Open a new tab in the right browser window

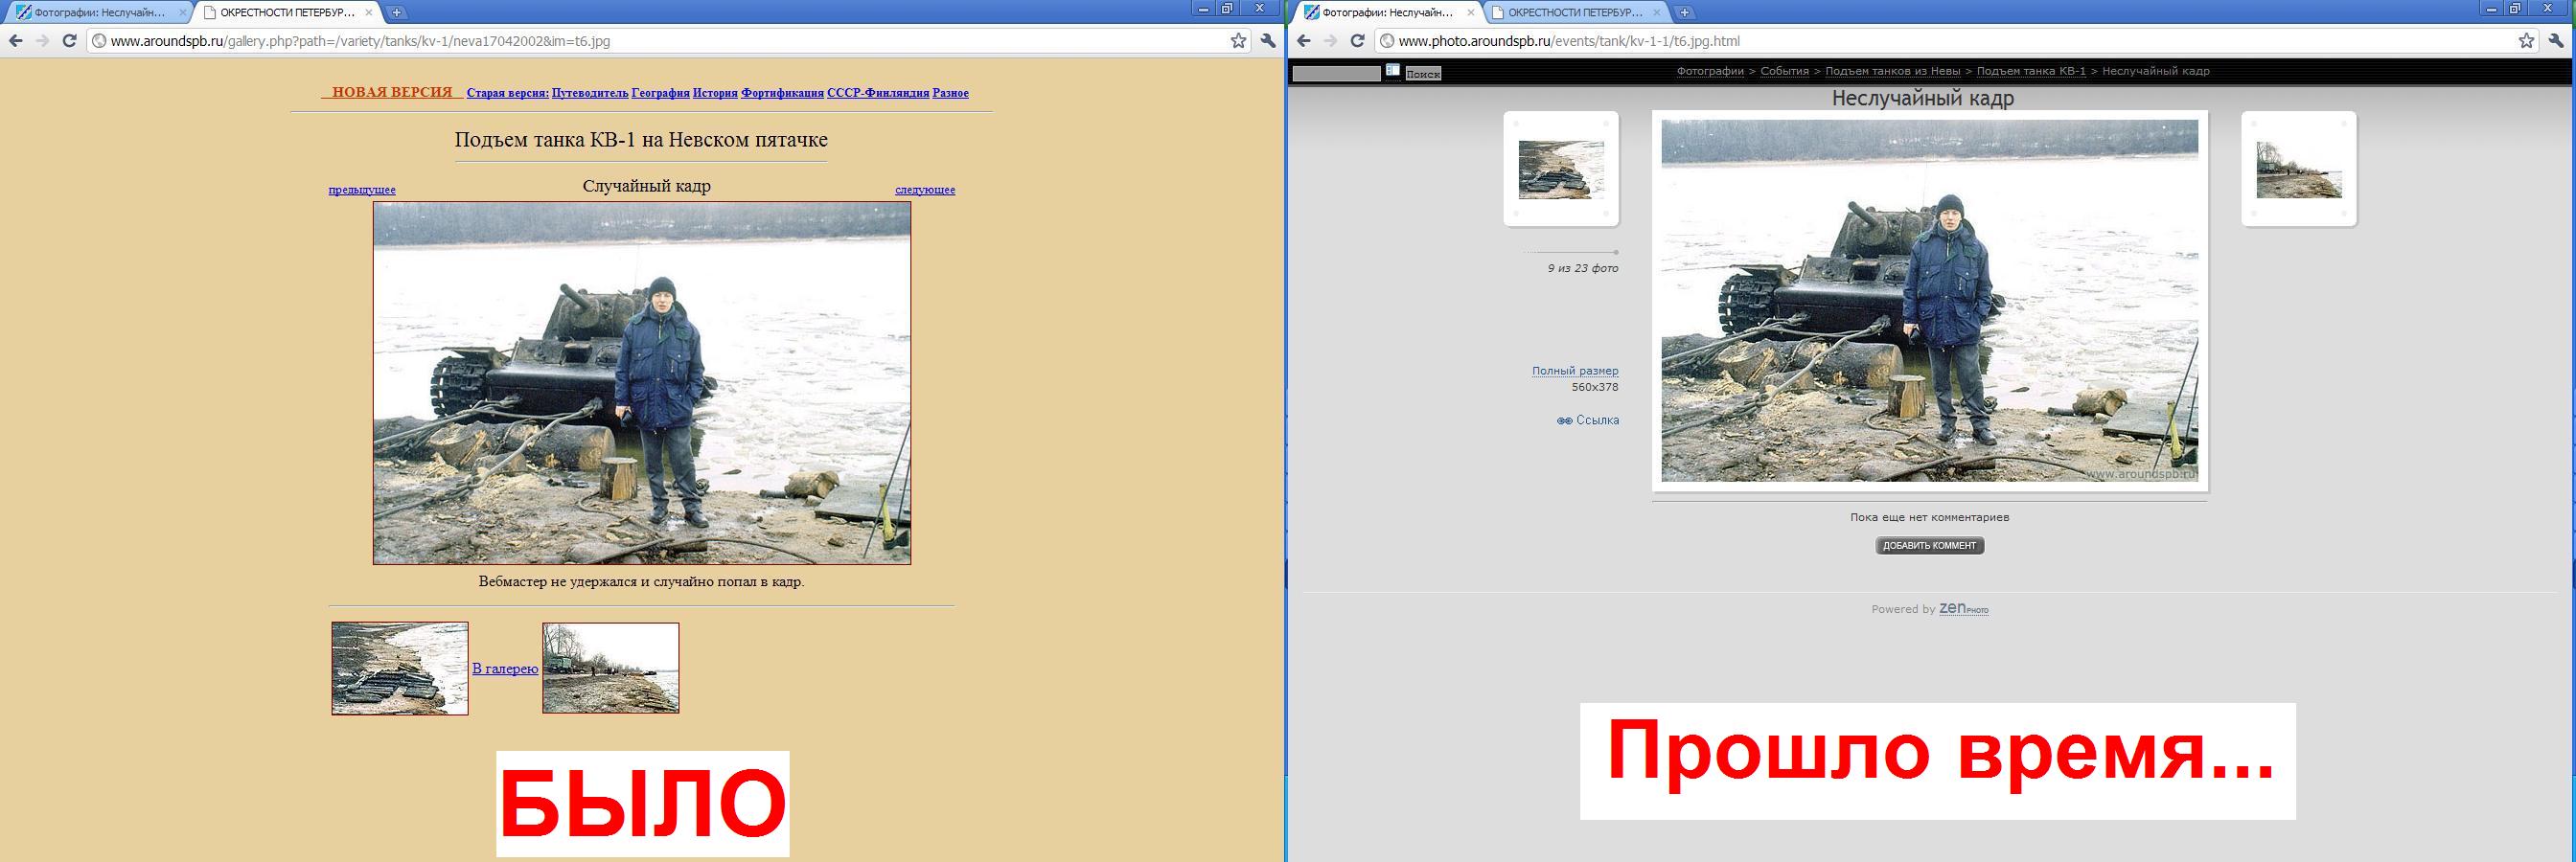(1685, 13)
